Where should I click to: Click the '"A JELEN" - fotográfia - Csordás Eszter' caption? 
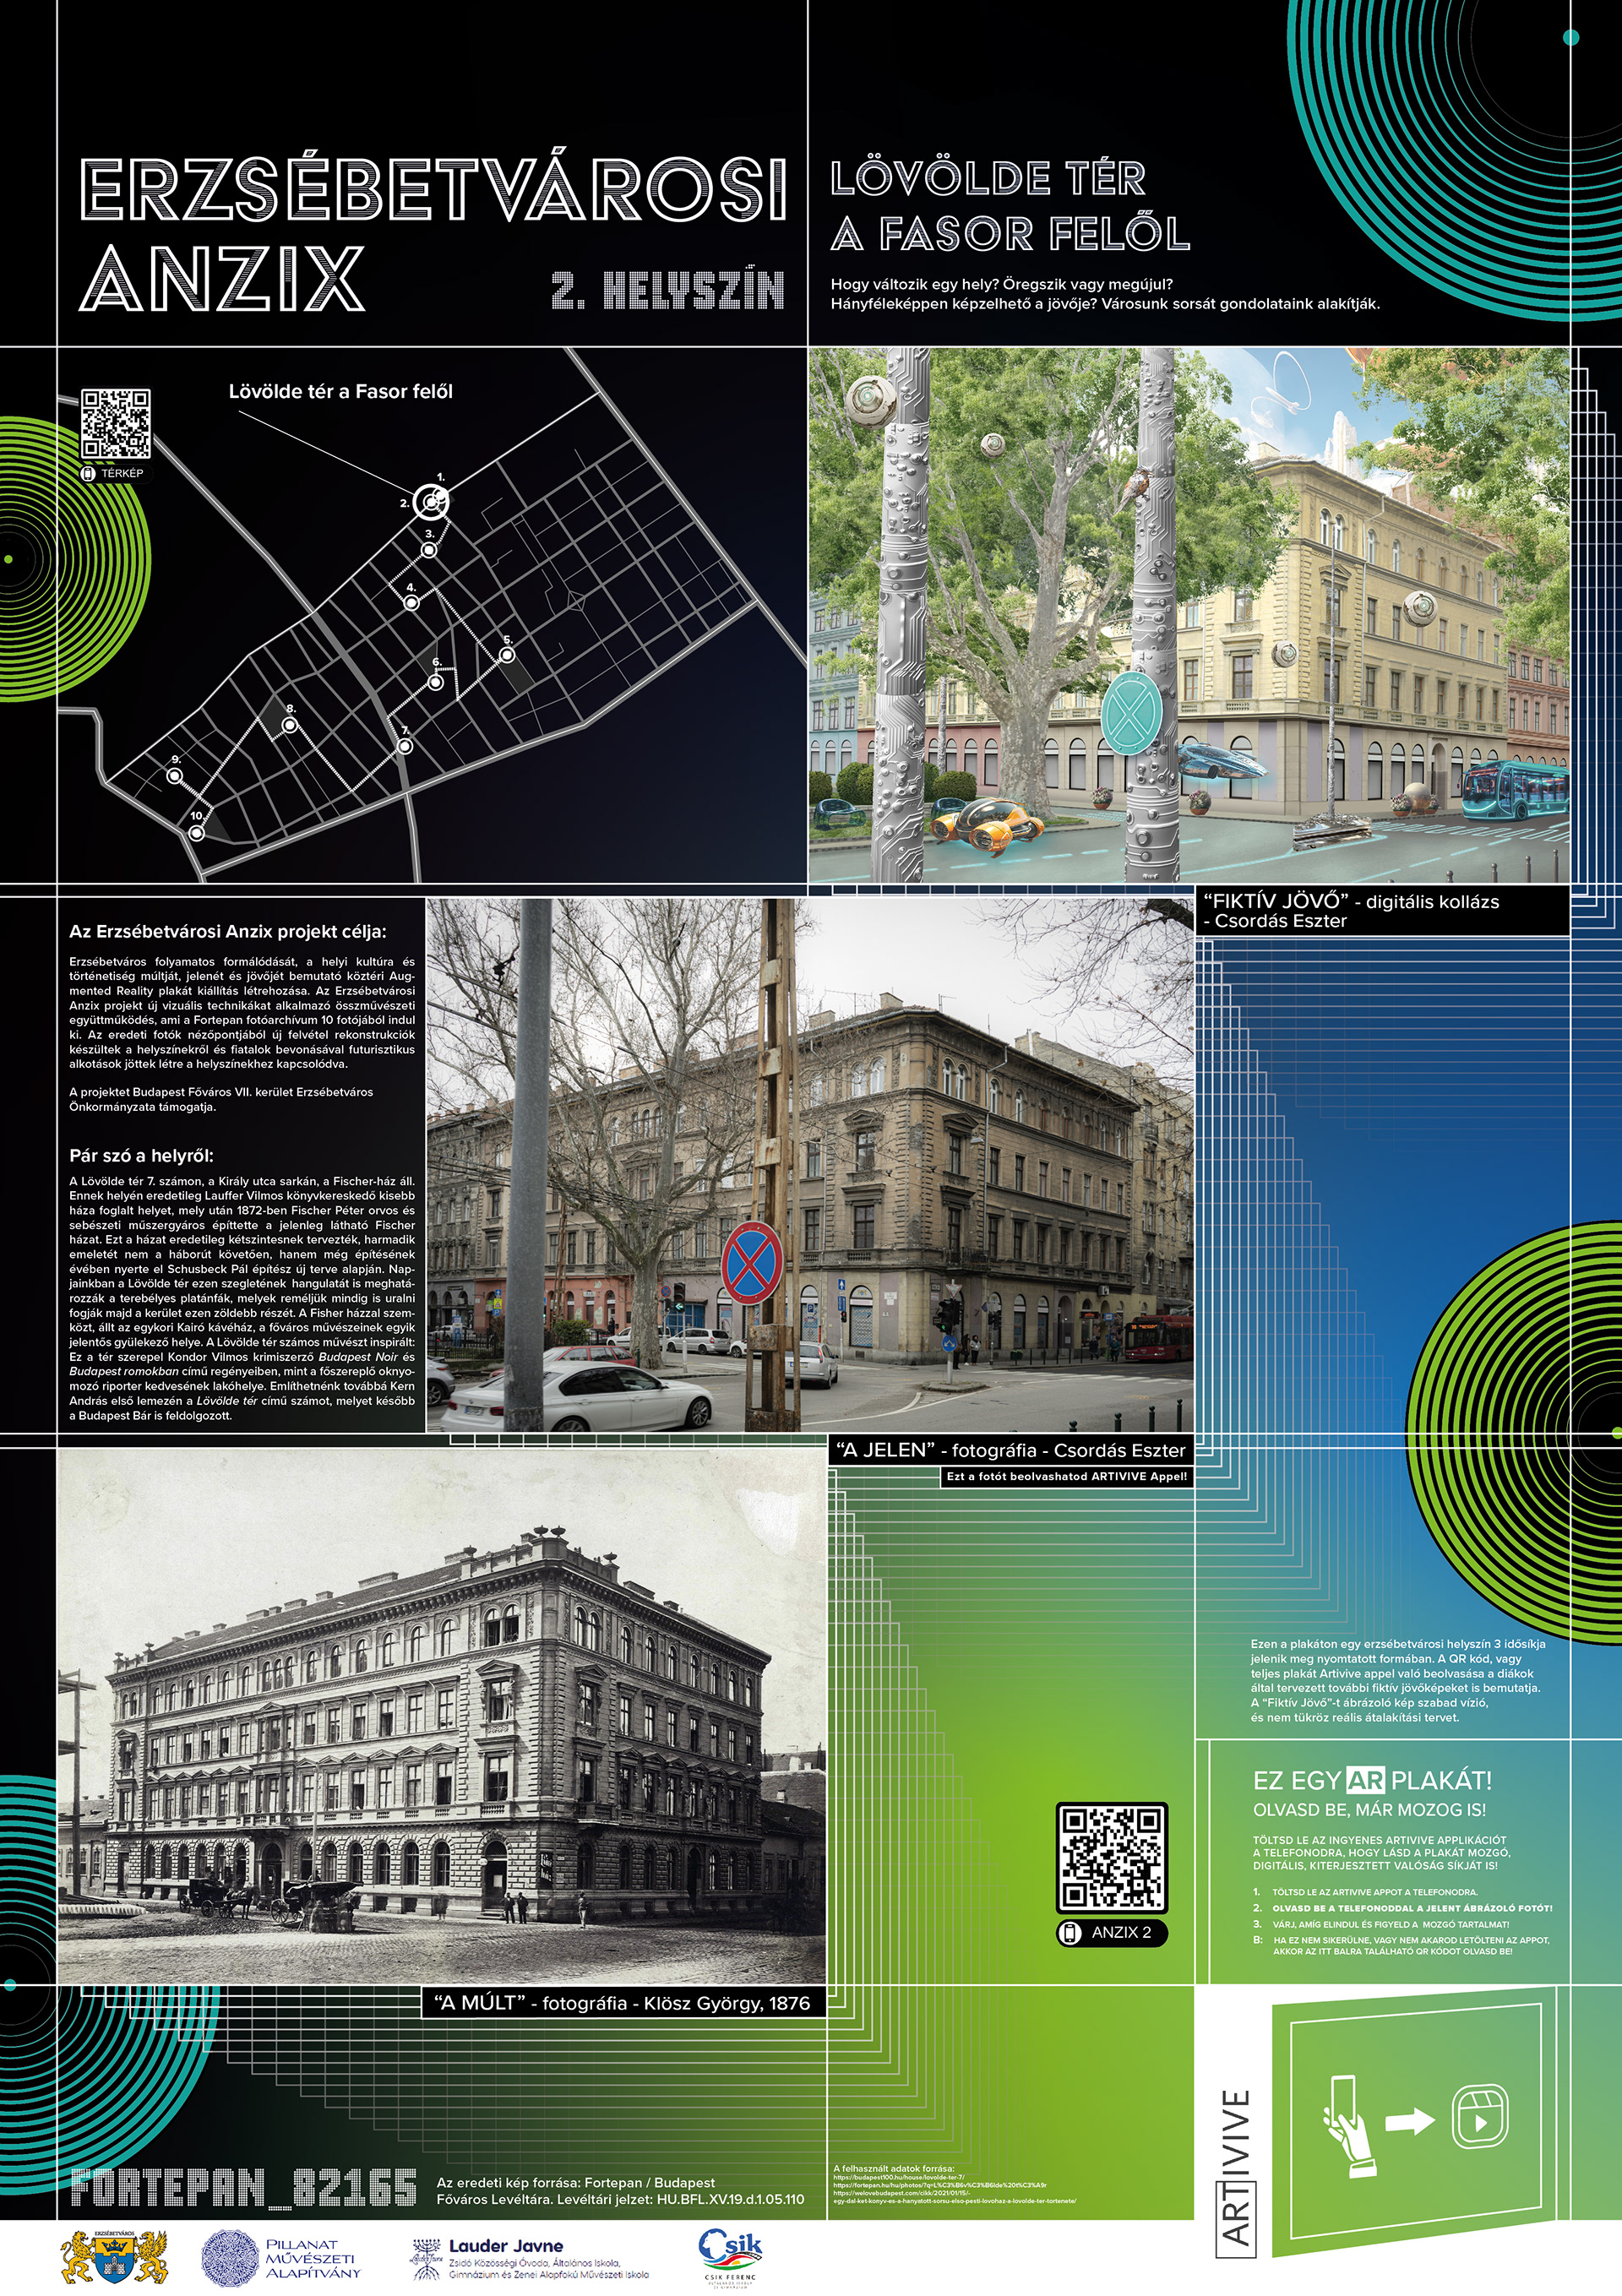[1011, 1451]
